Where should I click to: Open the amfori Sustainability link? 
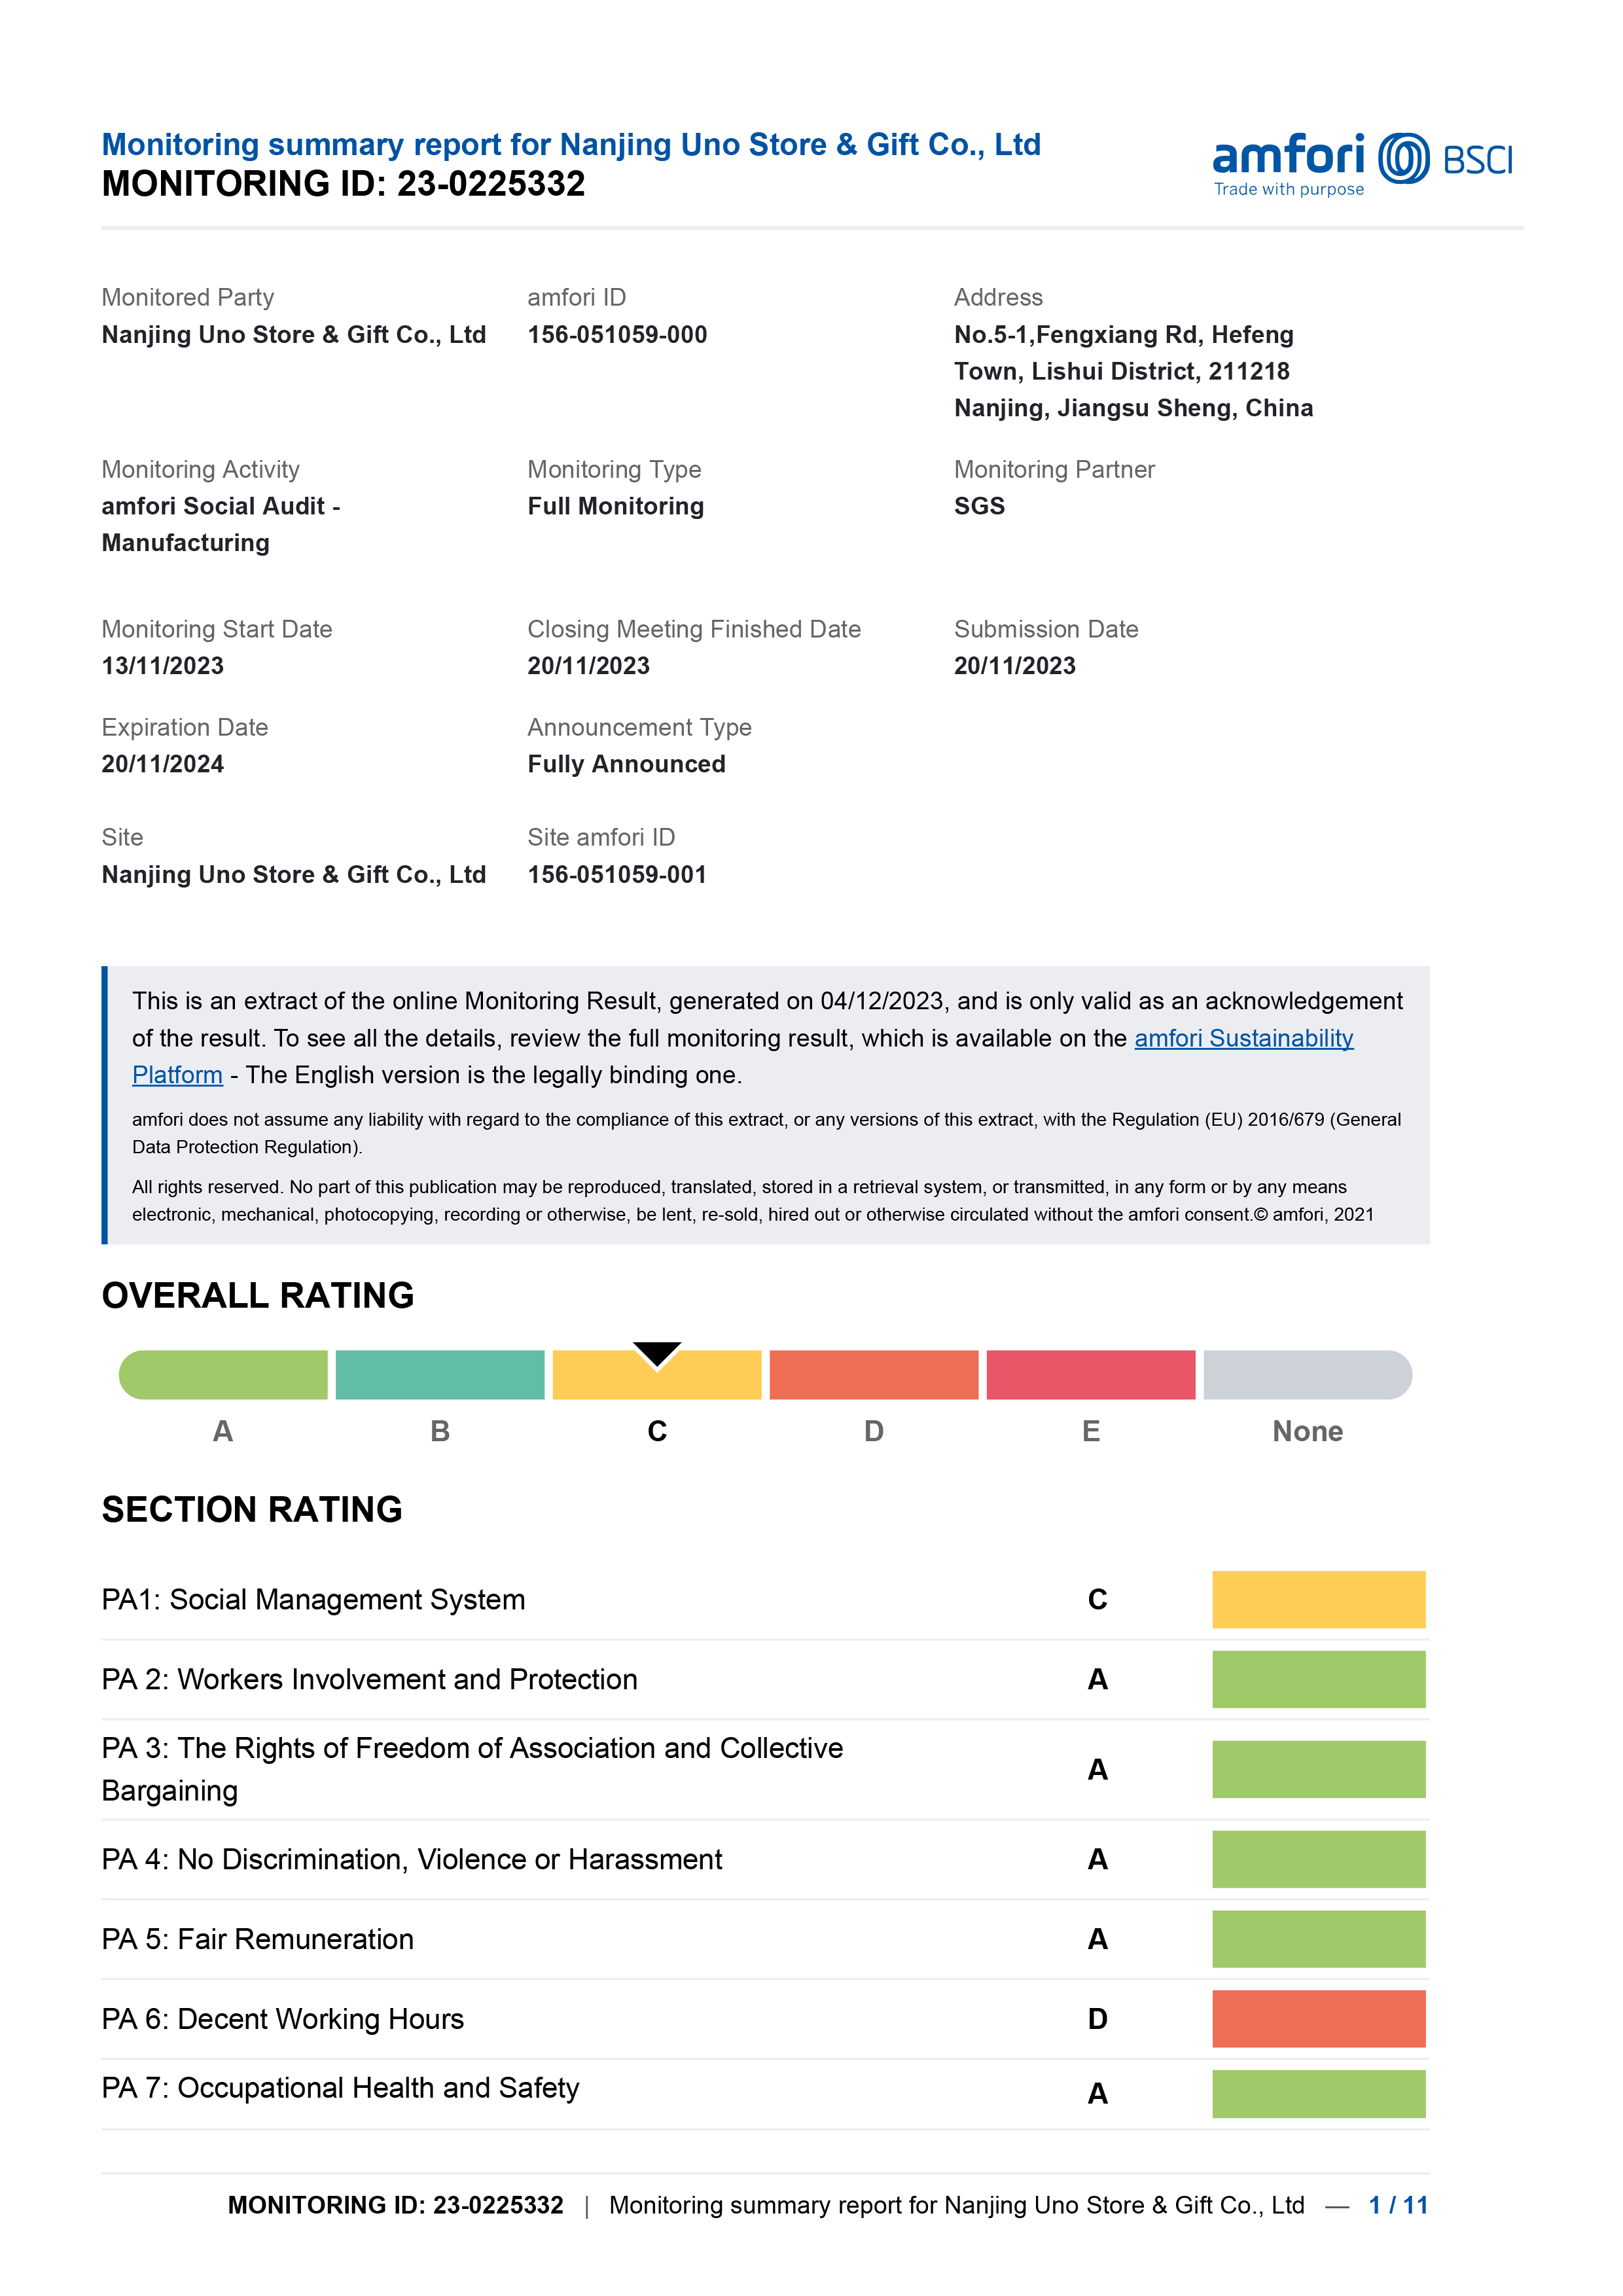point(1243,1038)
